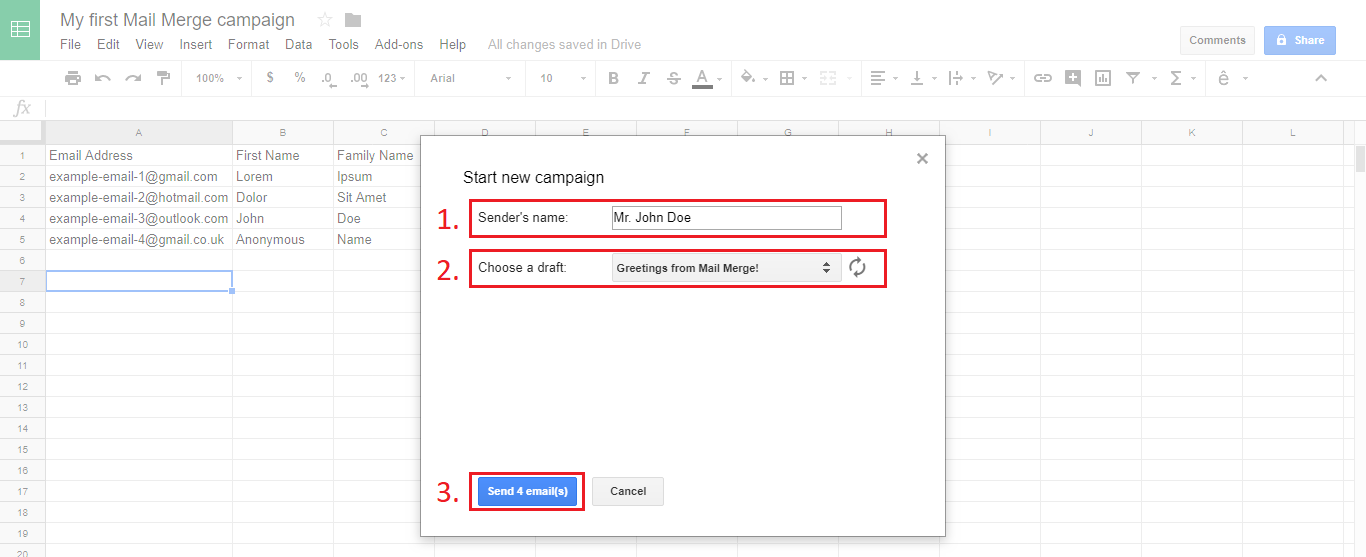Click the Functions sigma icon
The image size is (1366, 557).
point(1175,78)
